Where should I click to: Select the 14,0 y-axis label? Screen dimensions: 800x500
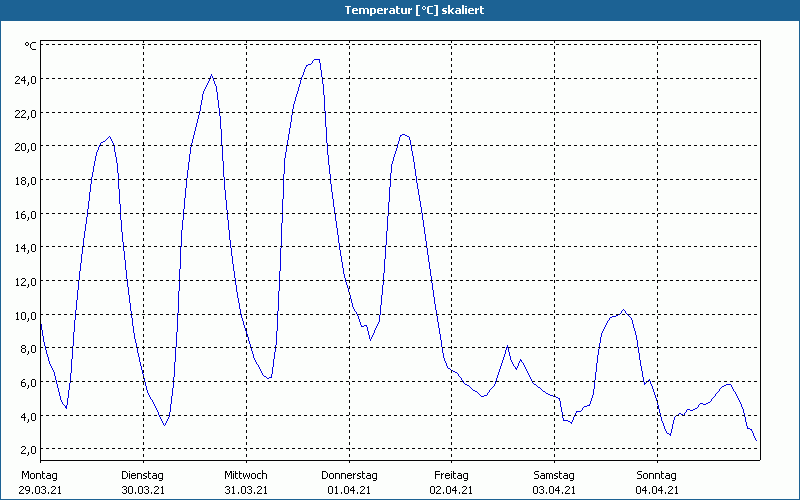[x=26, y=248]
